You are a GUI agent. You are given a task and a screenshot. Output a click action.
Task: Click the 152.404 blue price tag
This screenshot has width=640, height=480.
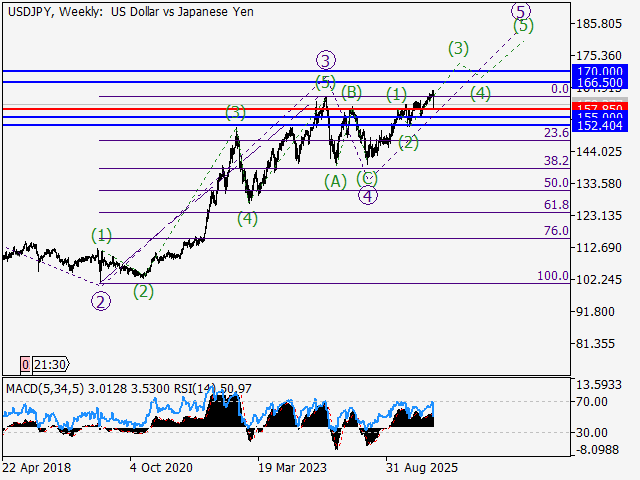pos(600,126)
